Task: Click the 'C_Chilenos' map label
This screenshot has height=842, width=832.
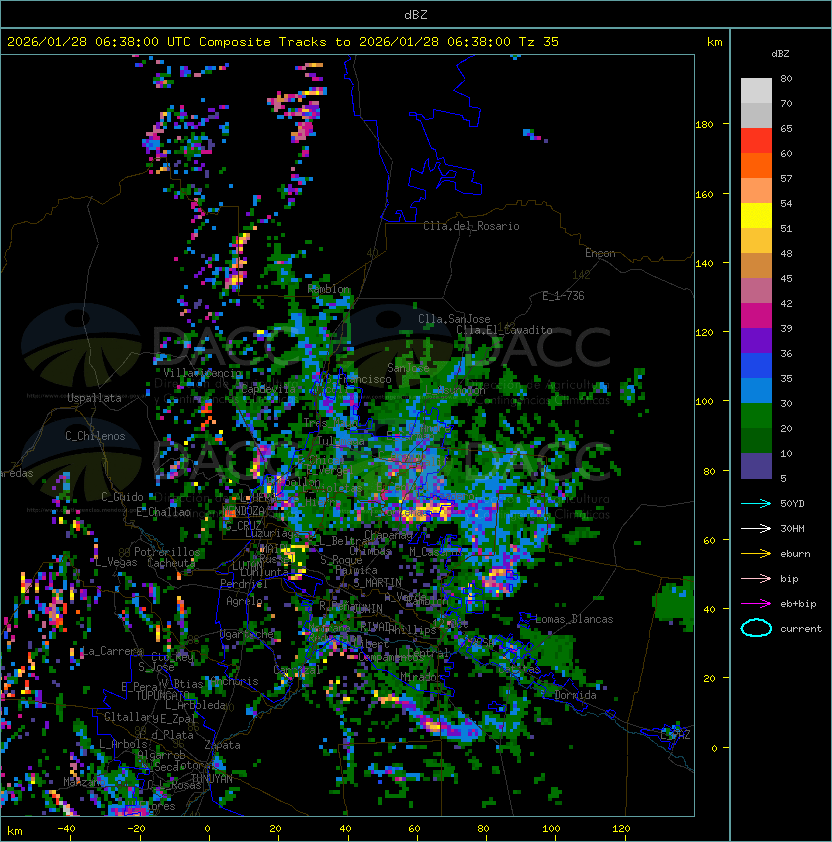Action: click(95, 436)
